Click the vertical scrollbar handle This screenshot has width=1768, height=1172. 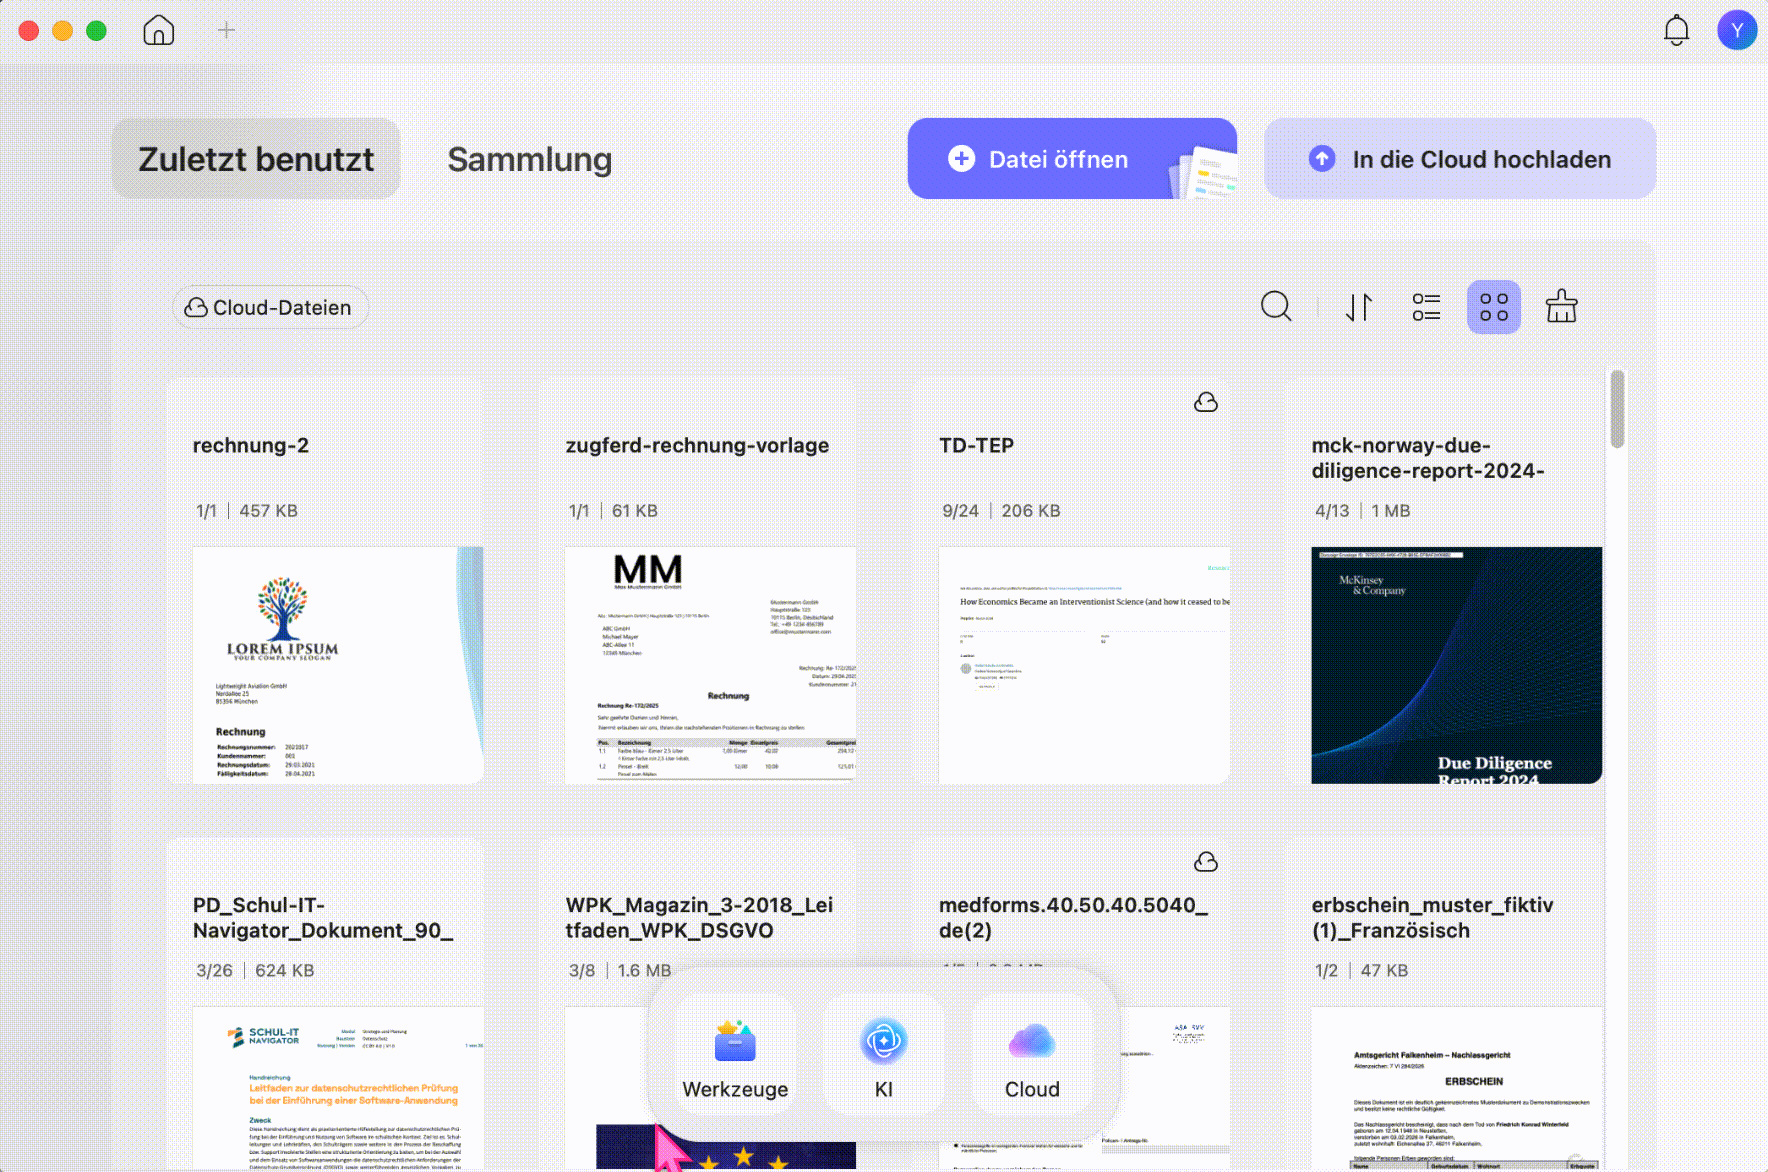(x=1617, y=409)
